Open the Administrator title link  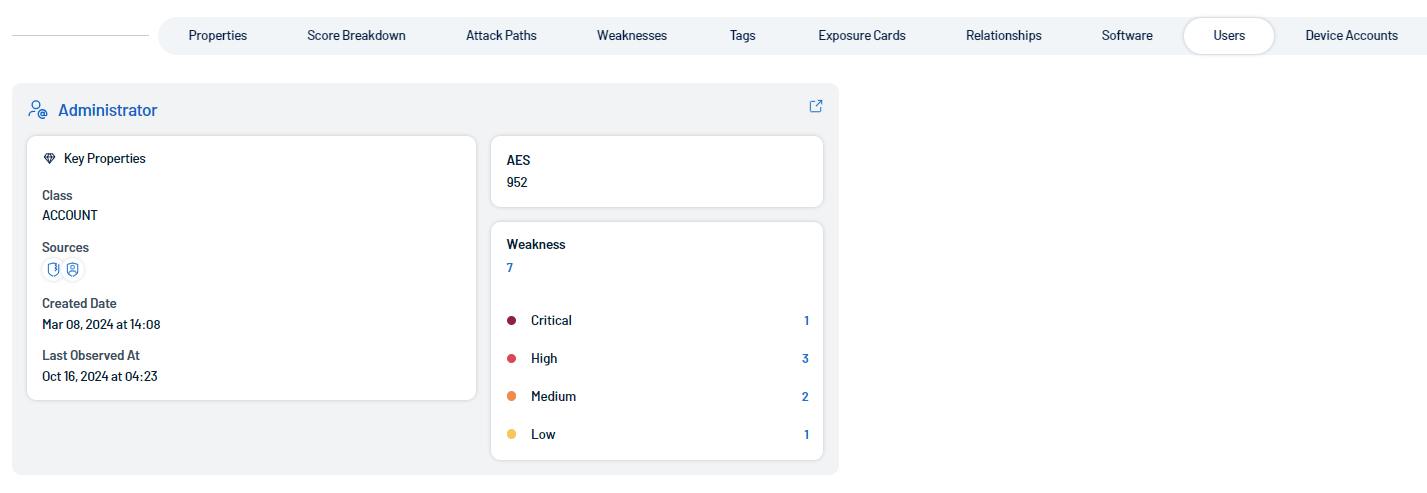[x=108, y=110]
